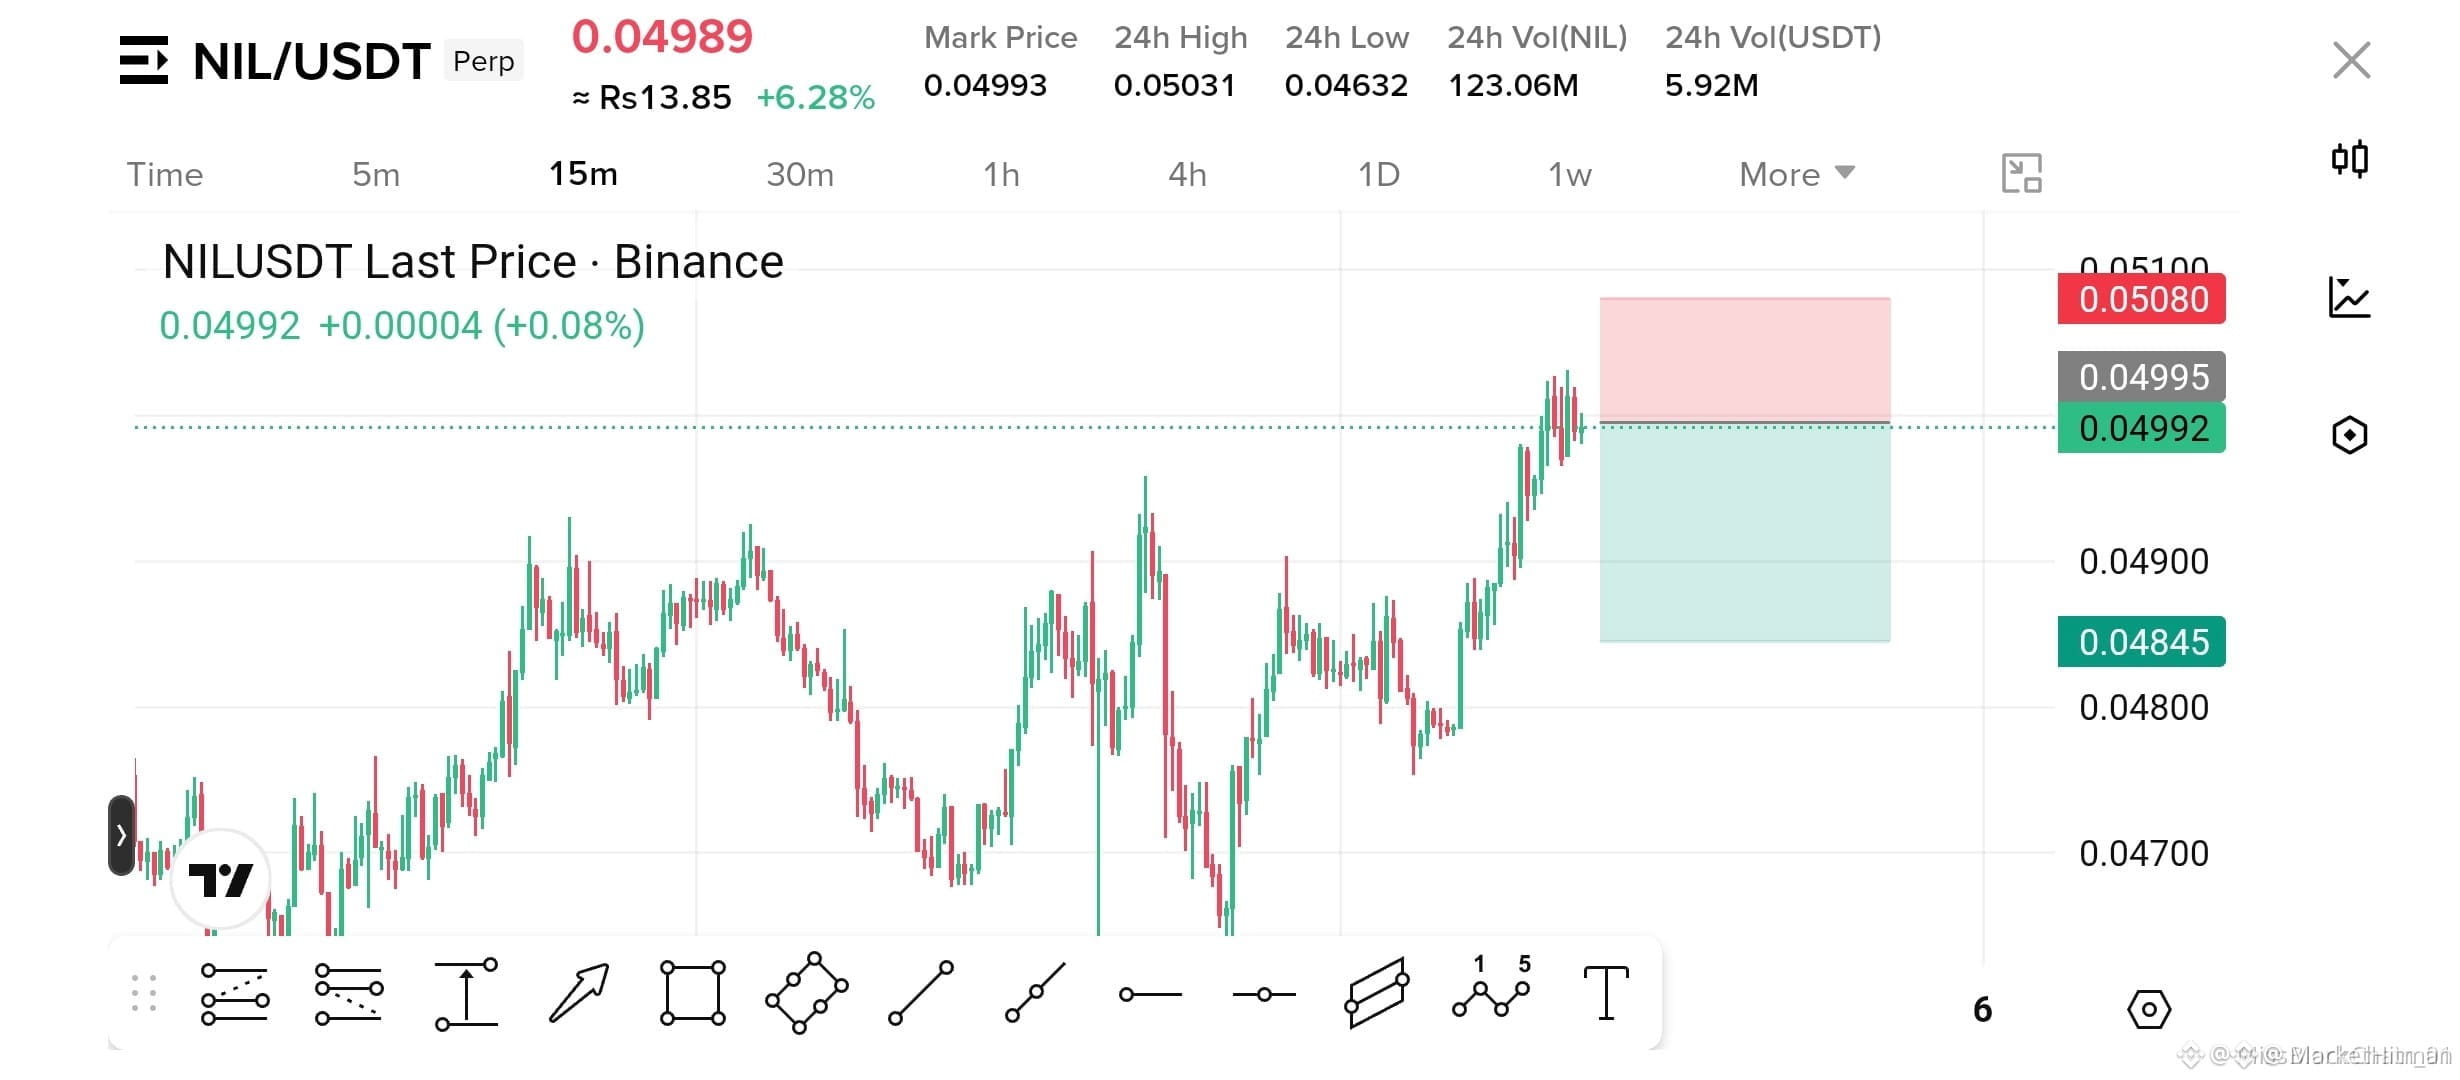2460x1080 pixels.
Task: Select the text annotation tool
Action: [1606, 993]
